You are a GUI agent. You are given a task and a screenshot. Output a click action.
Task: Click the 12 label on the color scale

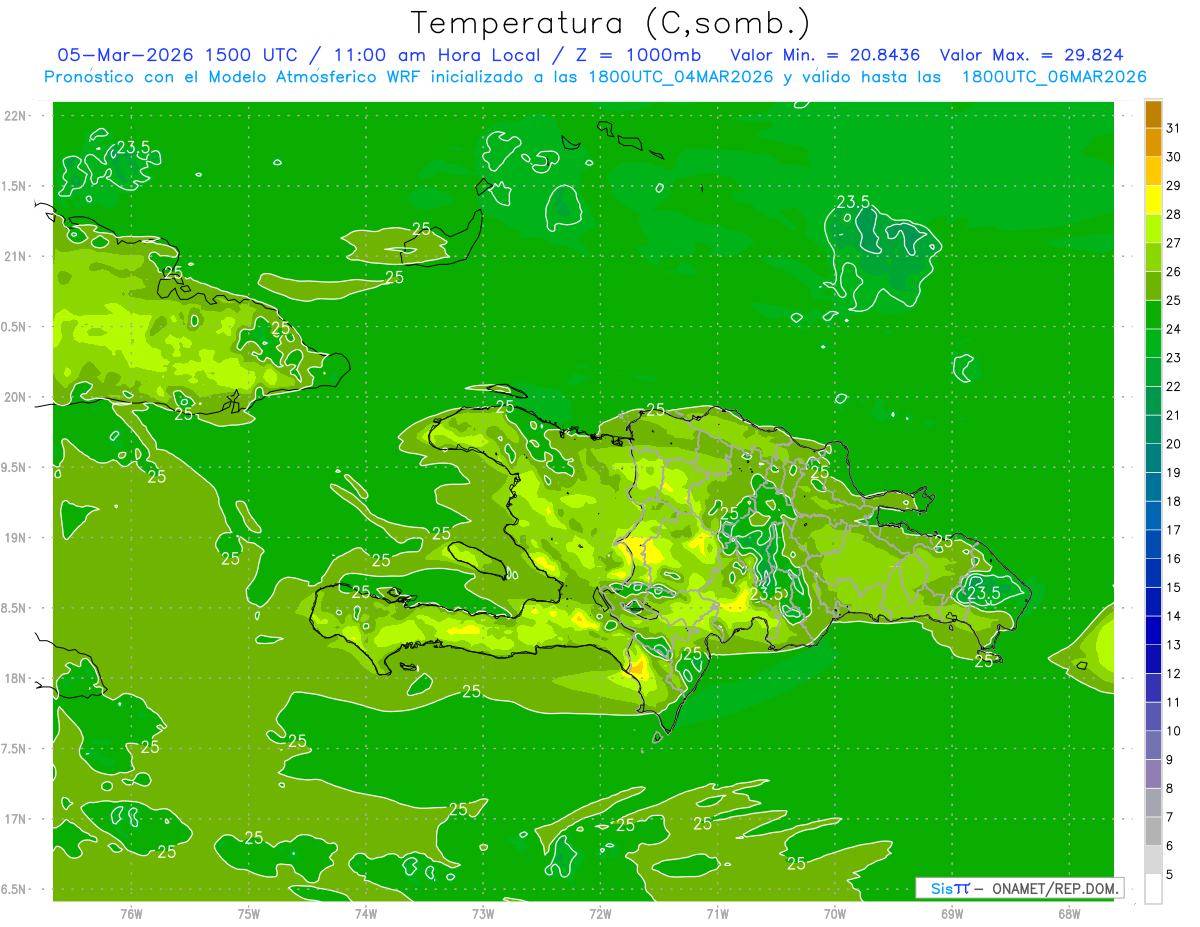(1173, 673)
